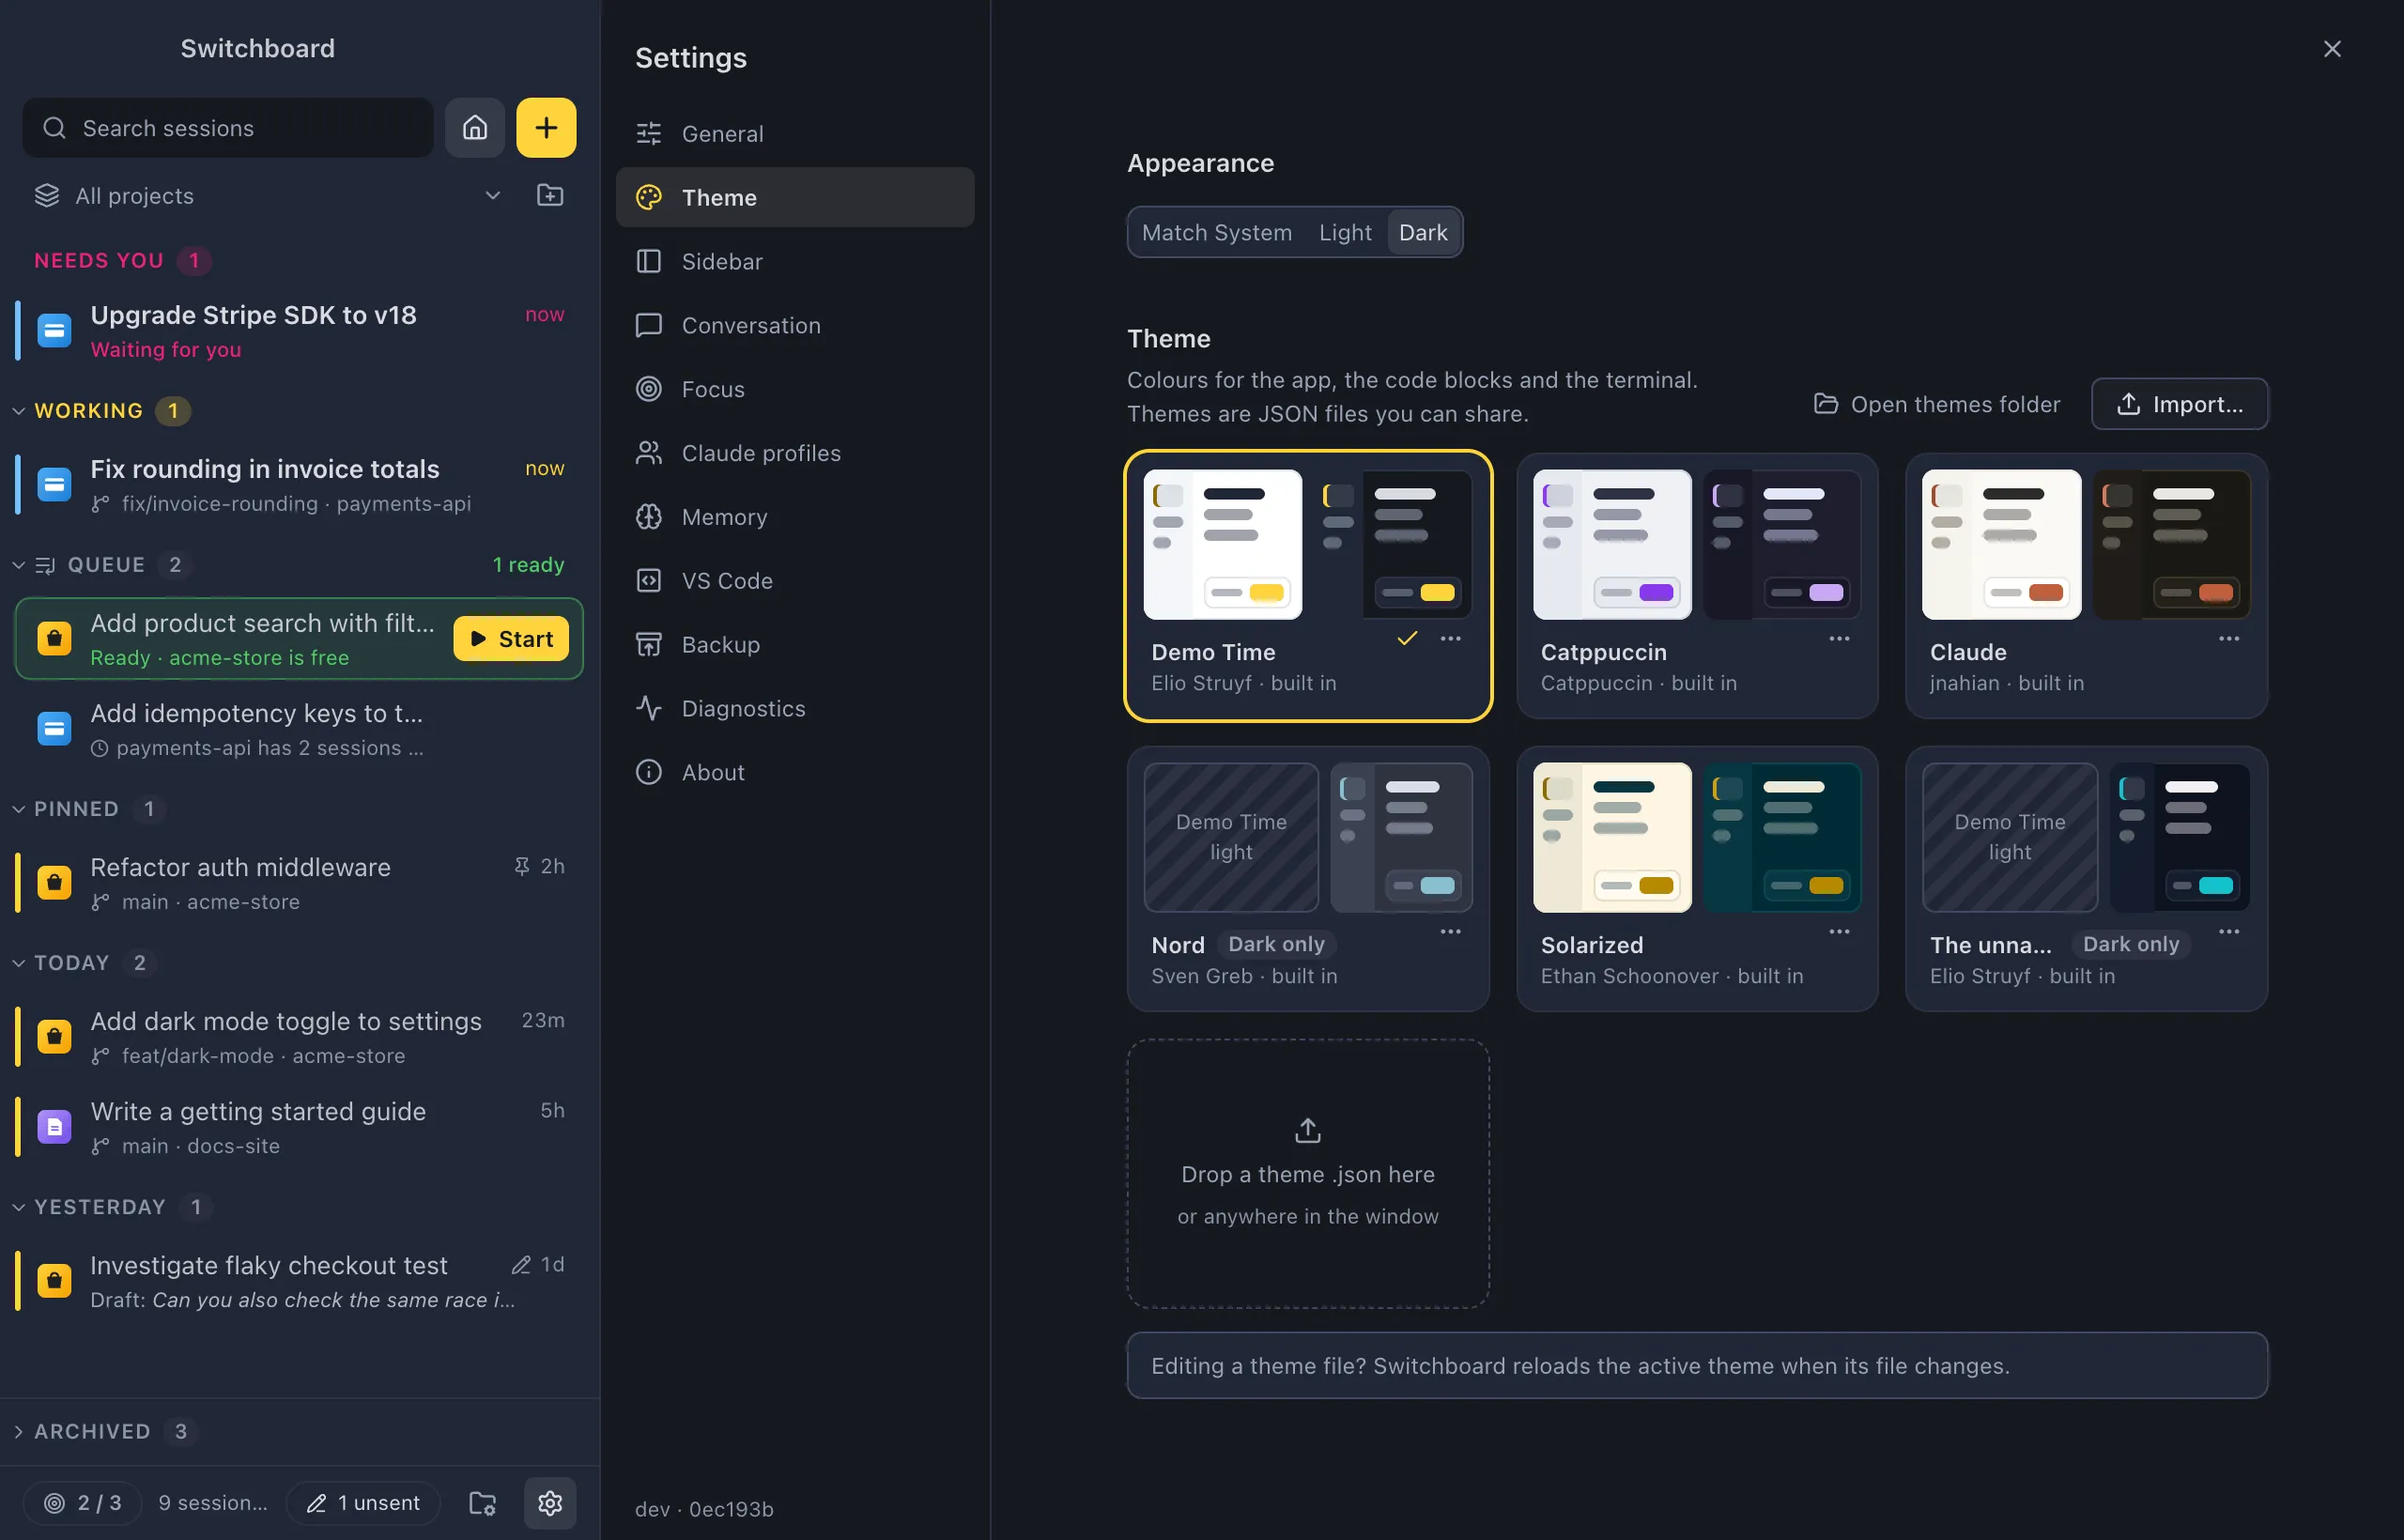Click the add project folder icon
Screen dimensions: 2404x1540
(550, 196)
